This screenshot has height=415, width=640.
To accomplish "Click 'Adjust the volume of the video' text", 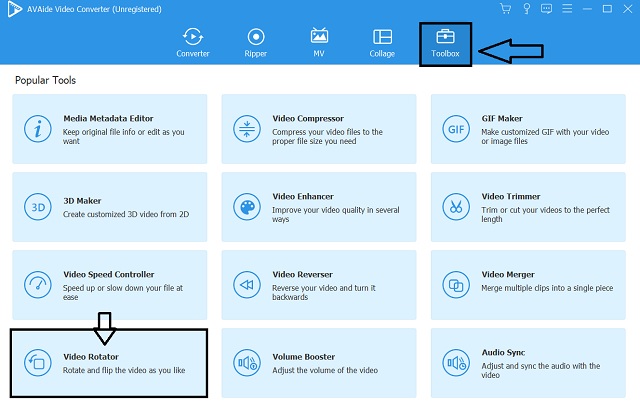I will [325, 370].
